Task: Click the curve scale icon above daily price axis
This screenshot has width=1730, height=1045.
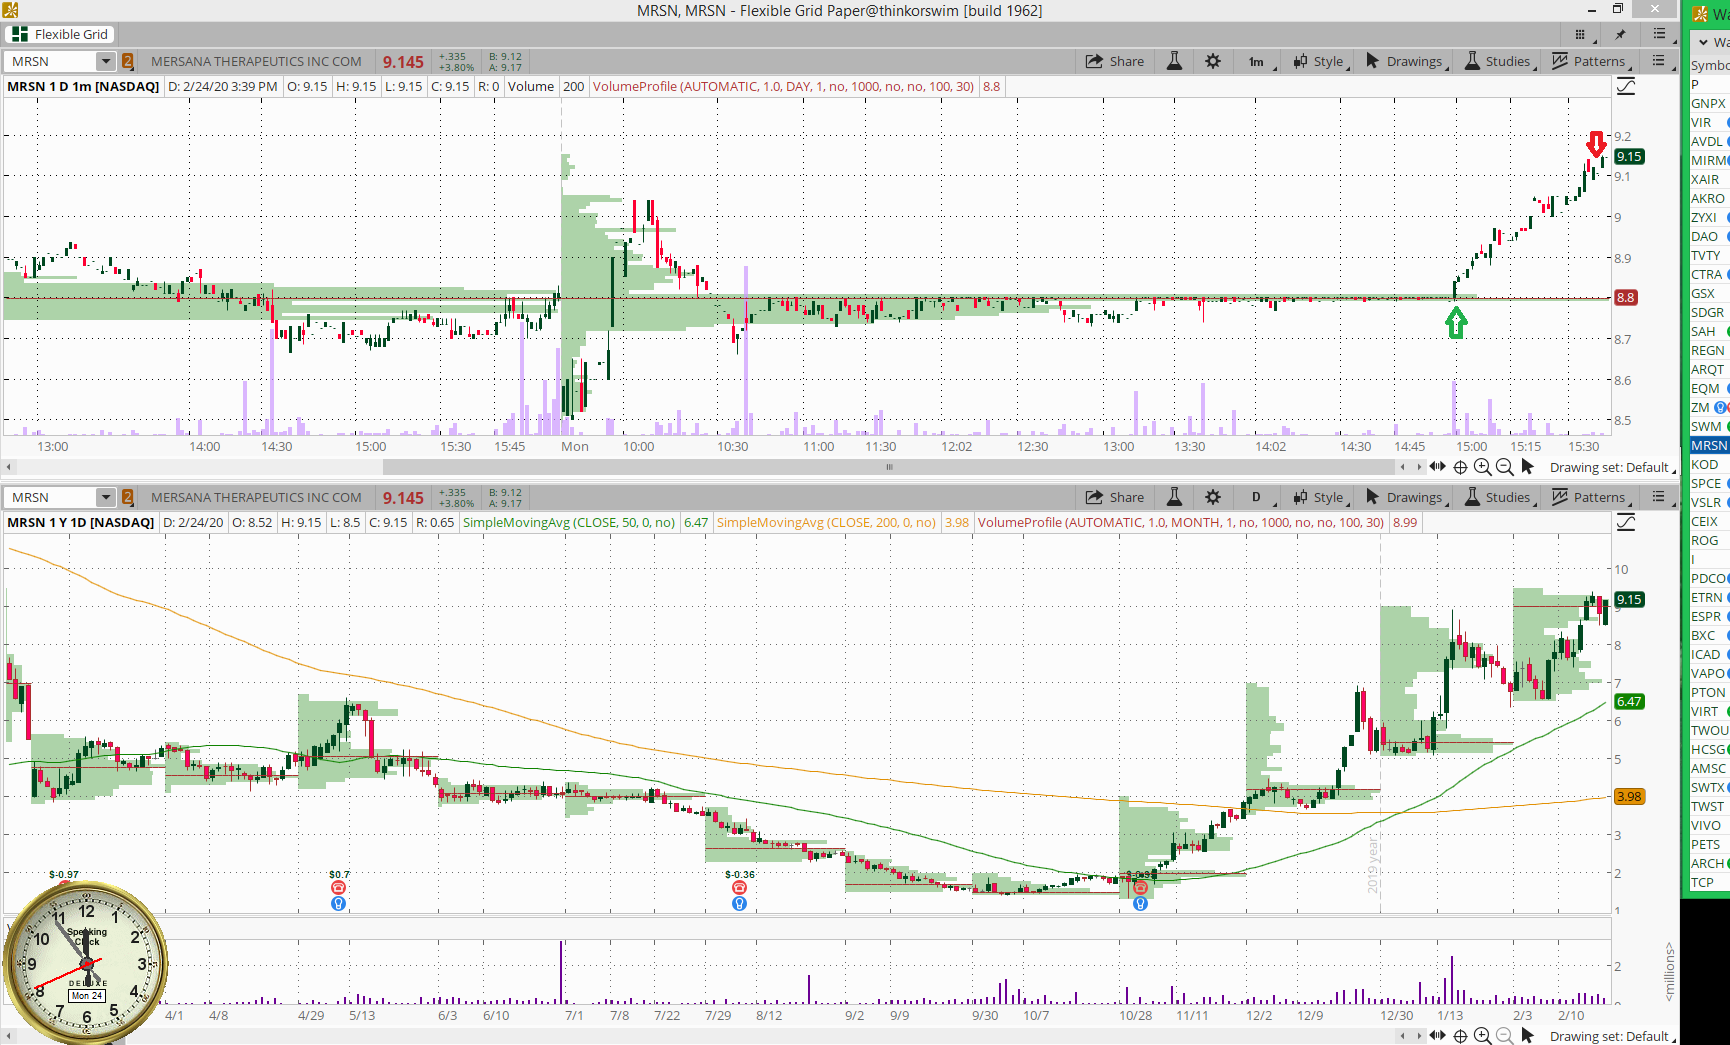Action: 1626,523
